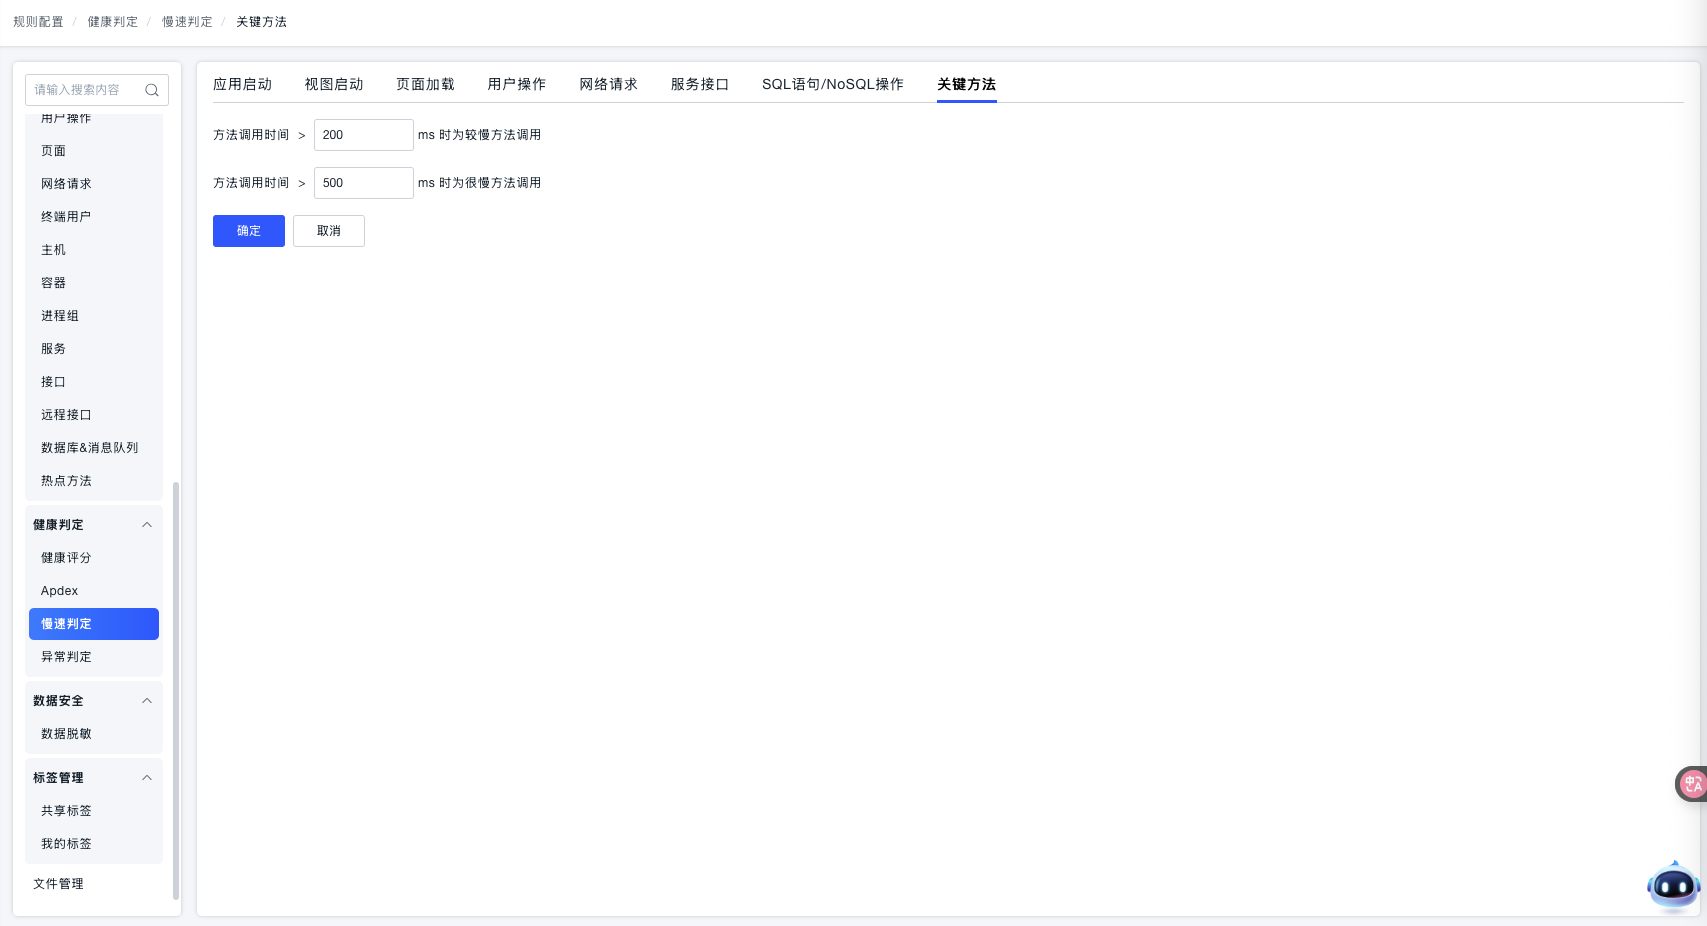Viewport: 1707px width, 926px height.
Task: Switch to the 应用启动 tab
Action: point(242,84)
